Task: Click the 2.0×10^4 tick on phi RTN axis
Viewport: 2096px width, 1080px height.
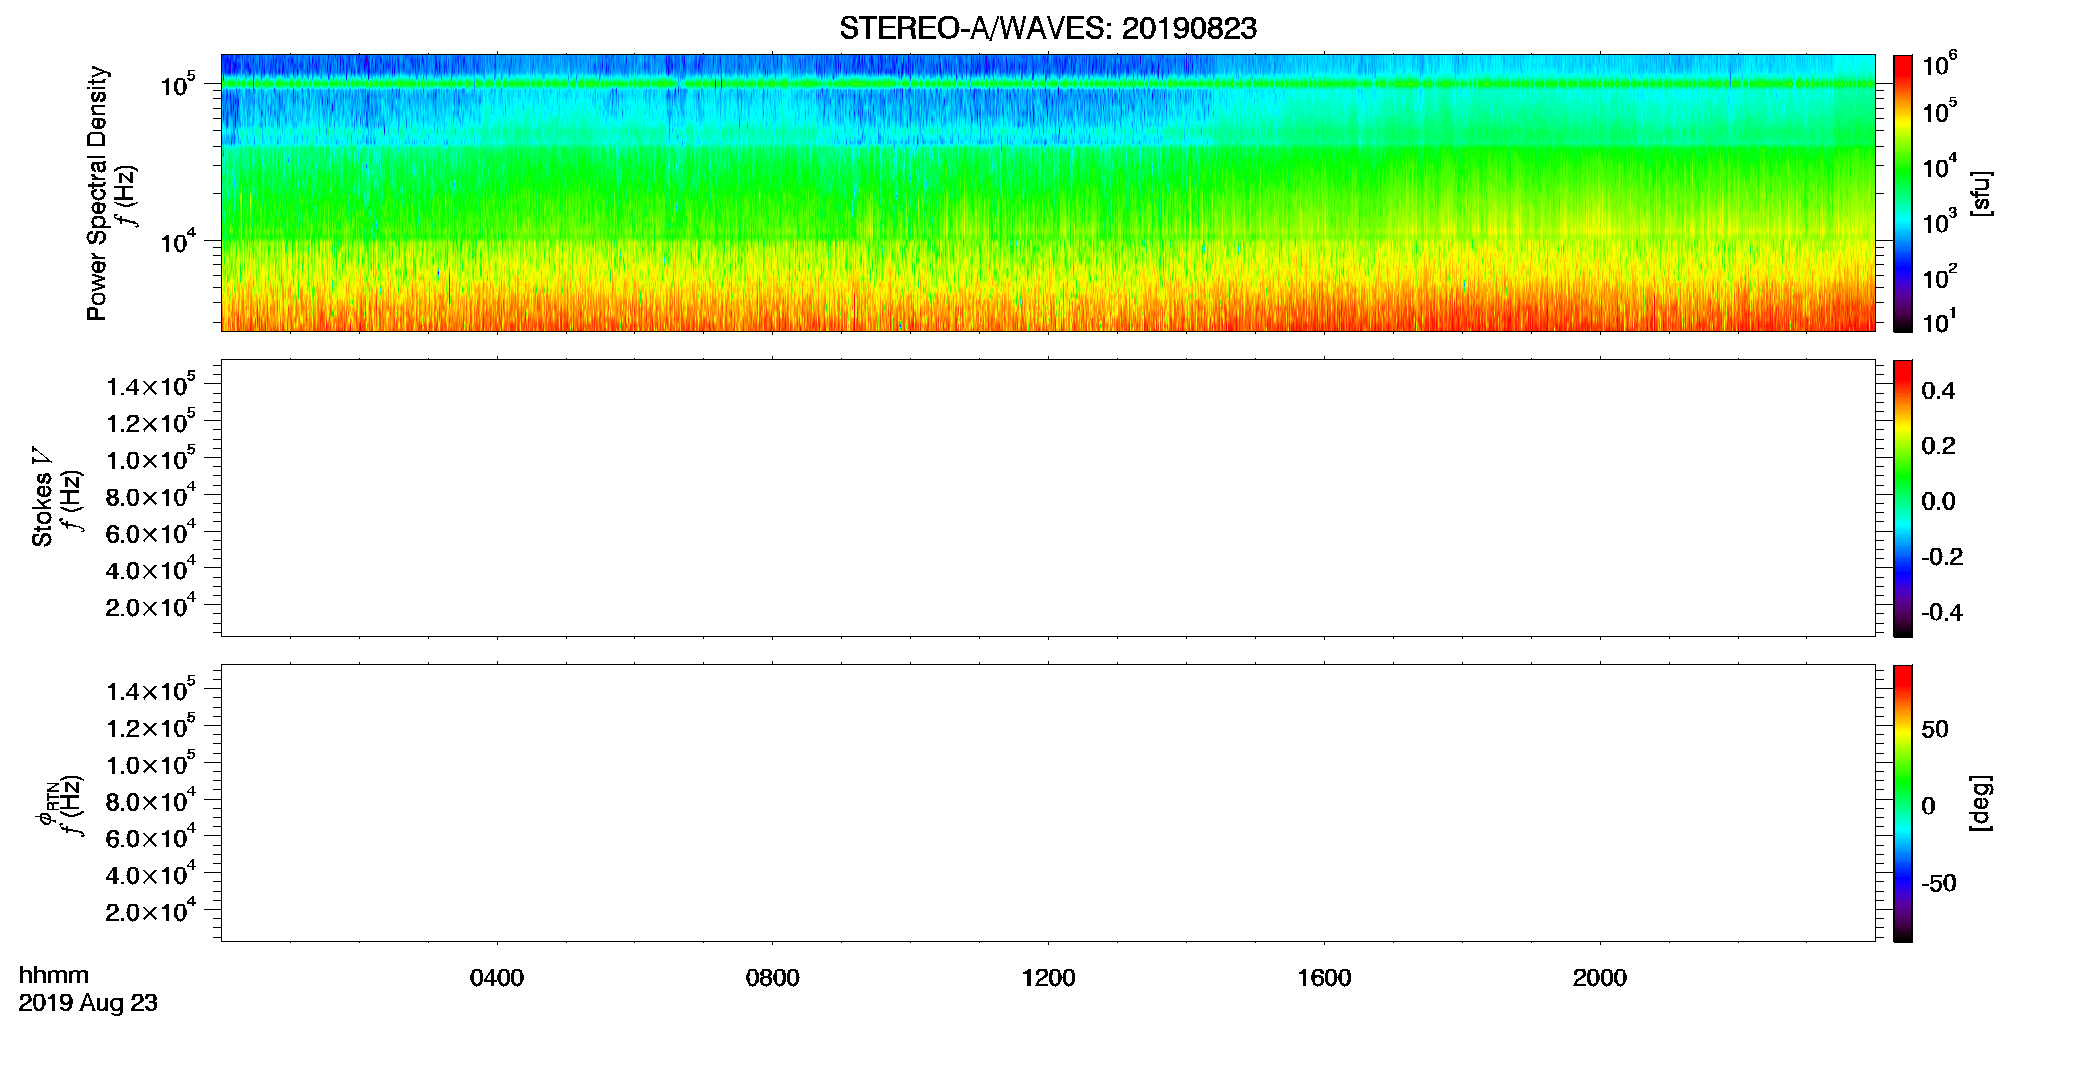Action: [x=151, y=910]
